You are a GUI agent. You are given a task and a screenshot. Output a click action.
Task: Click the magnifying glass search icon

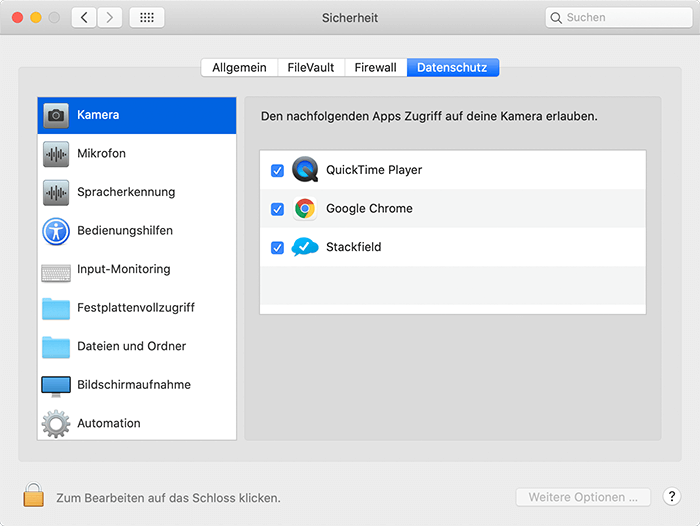coord(556,18)
